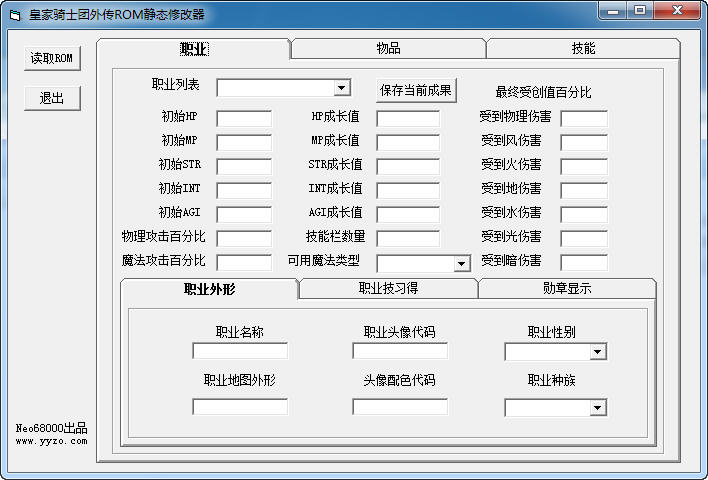Image resolution: width=708 pixels, height=480 pixels.
Task: Focus the 受到火伤害 input field
Action: (584, 166)
